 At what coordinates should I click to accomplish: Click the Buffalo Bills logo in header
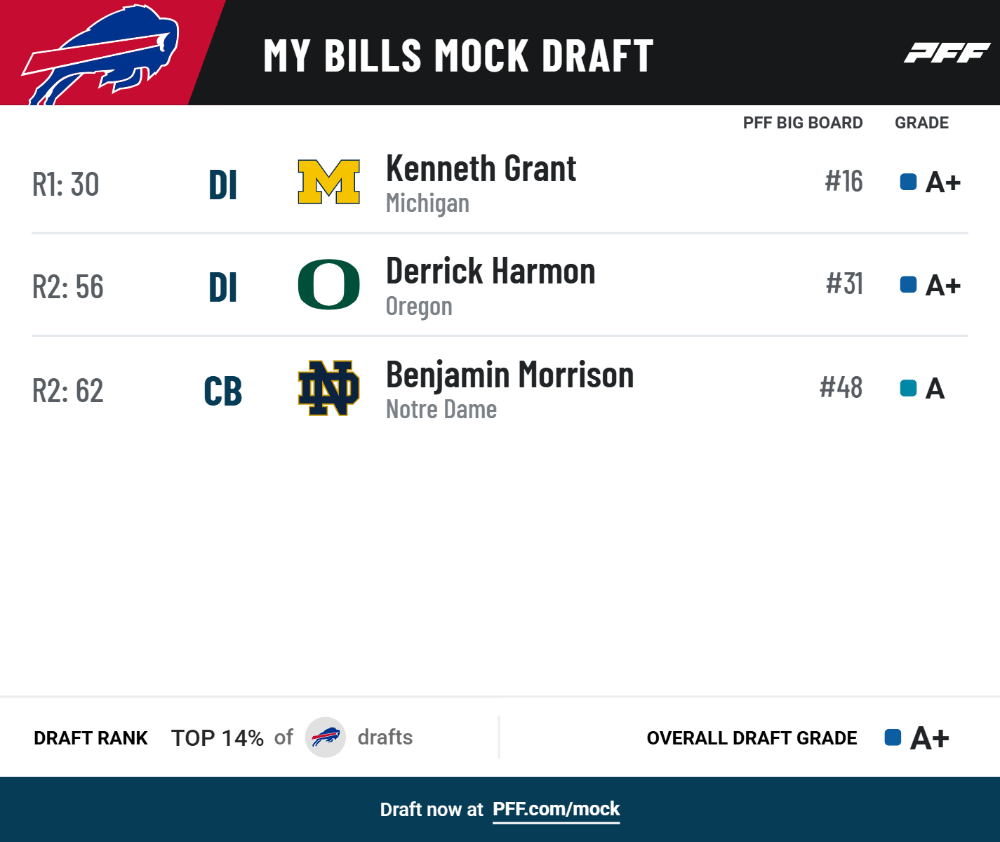(101, 55)
